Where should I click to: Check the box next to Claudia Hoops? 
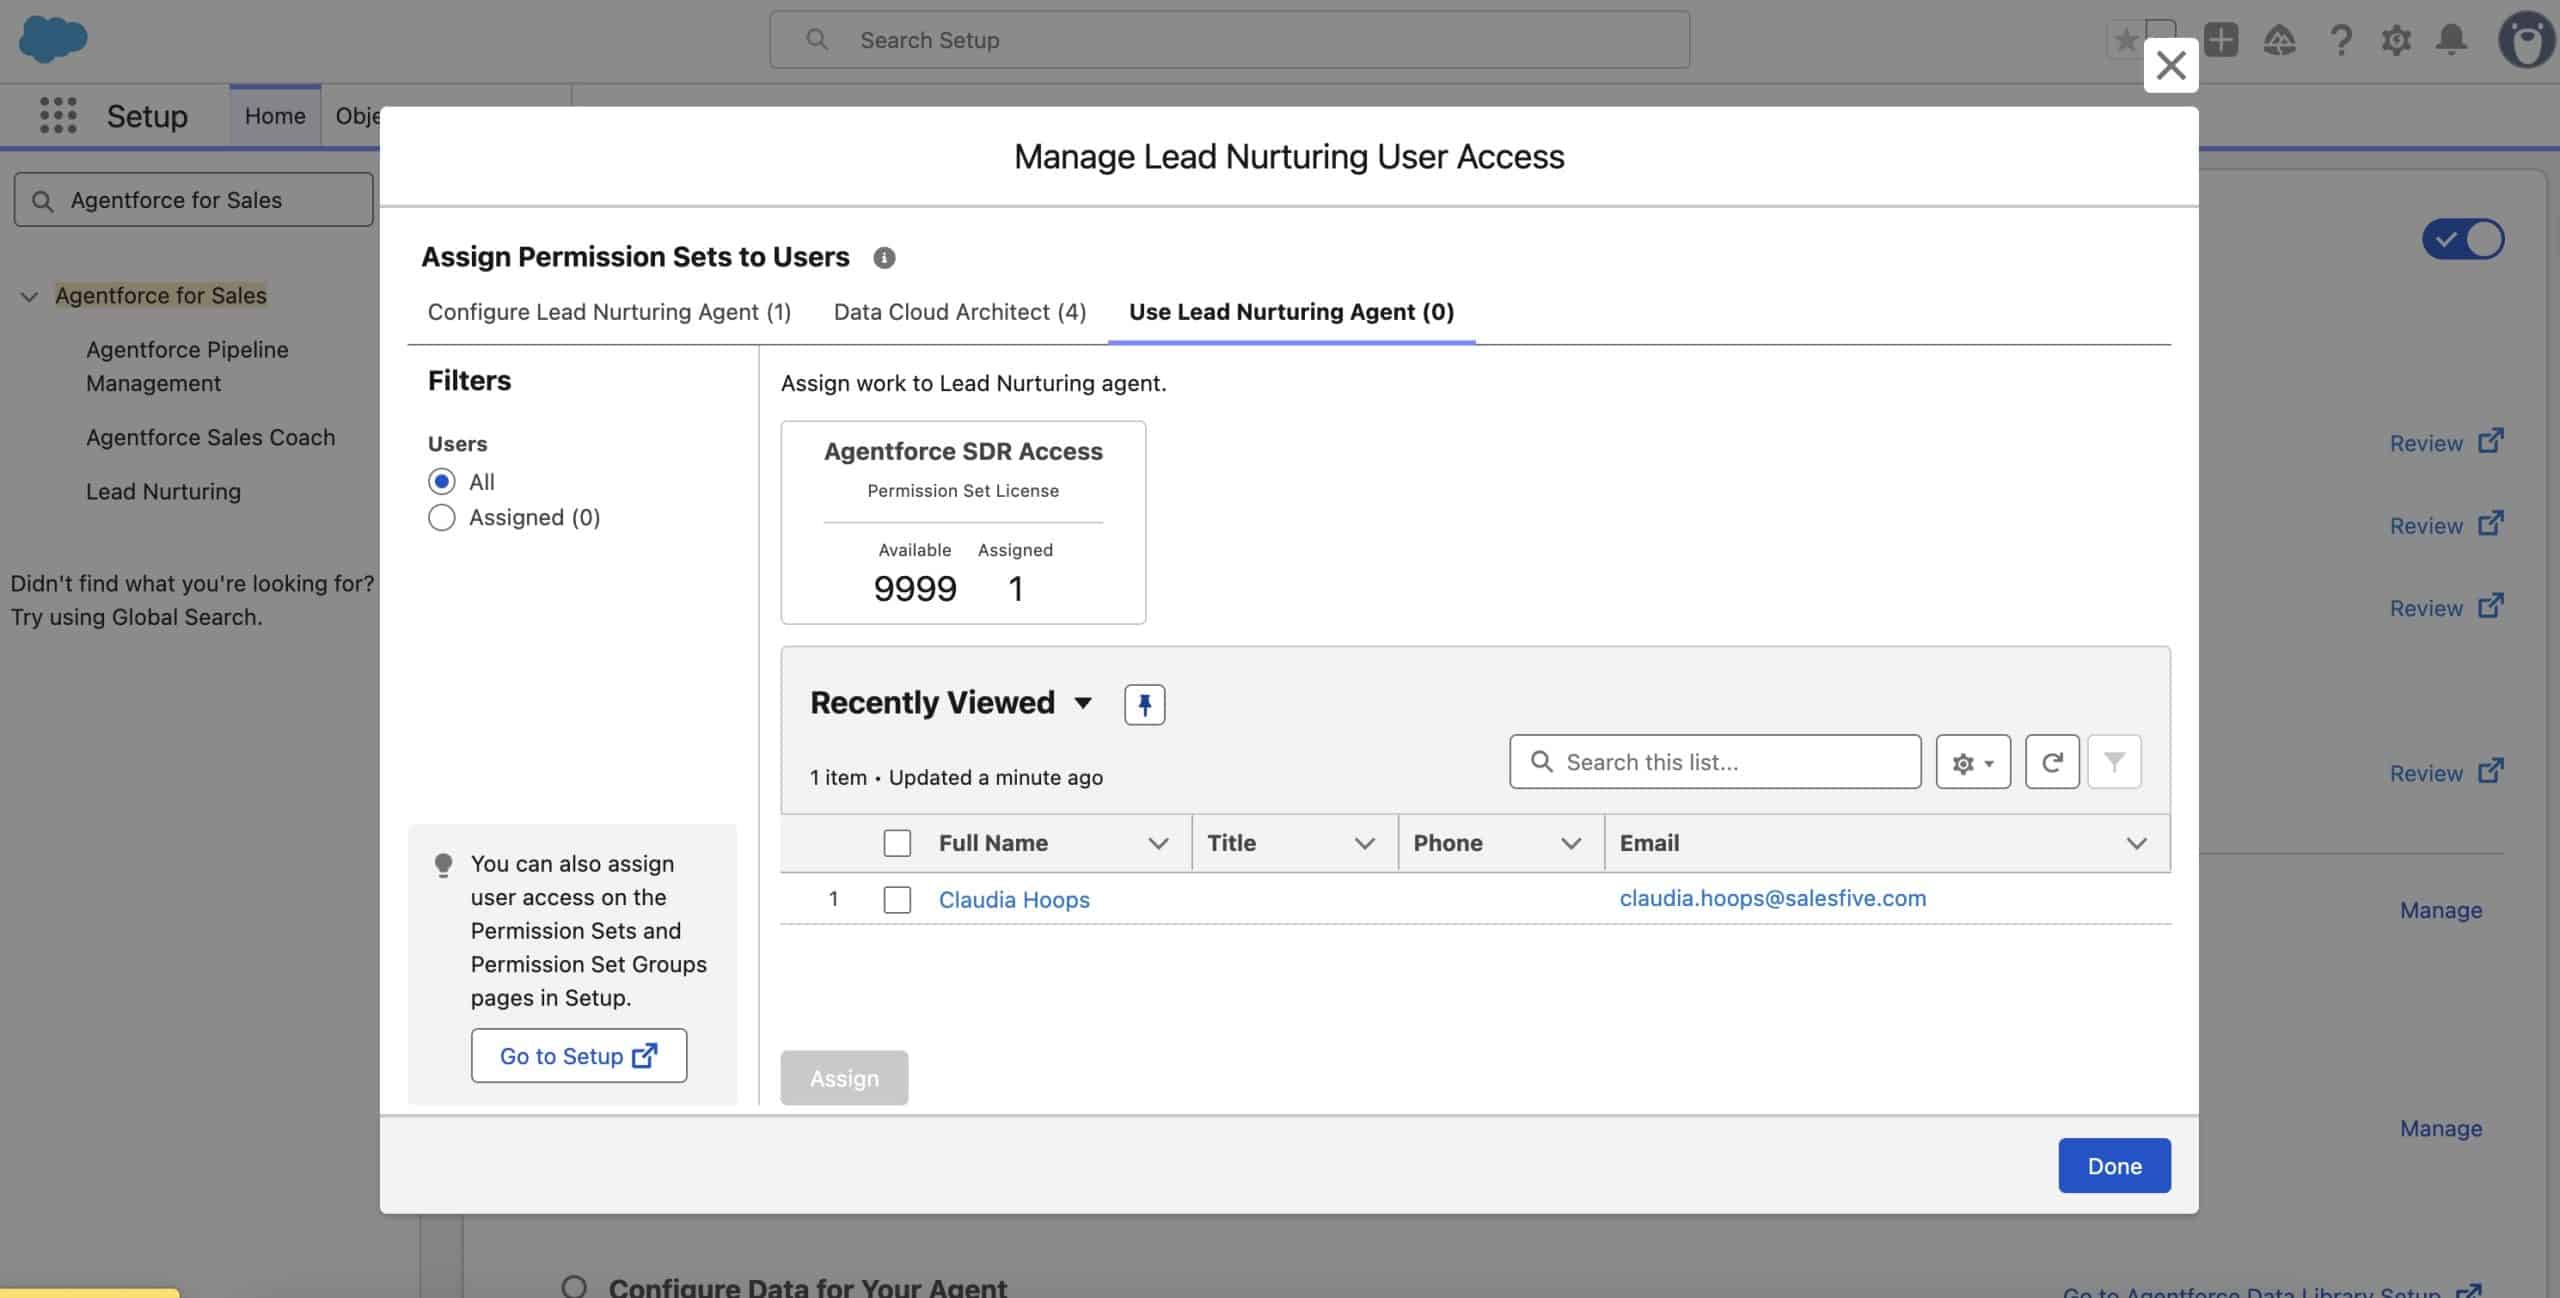pyautogui.click(x=897, y=900)
